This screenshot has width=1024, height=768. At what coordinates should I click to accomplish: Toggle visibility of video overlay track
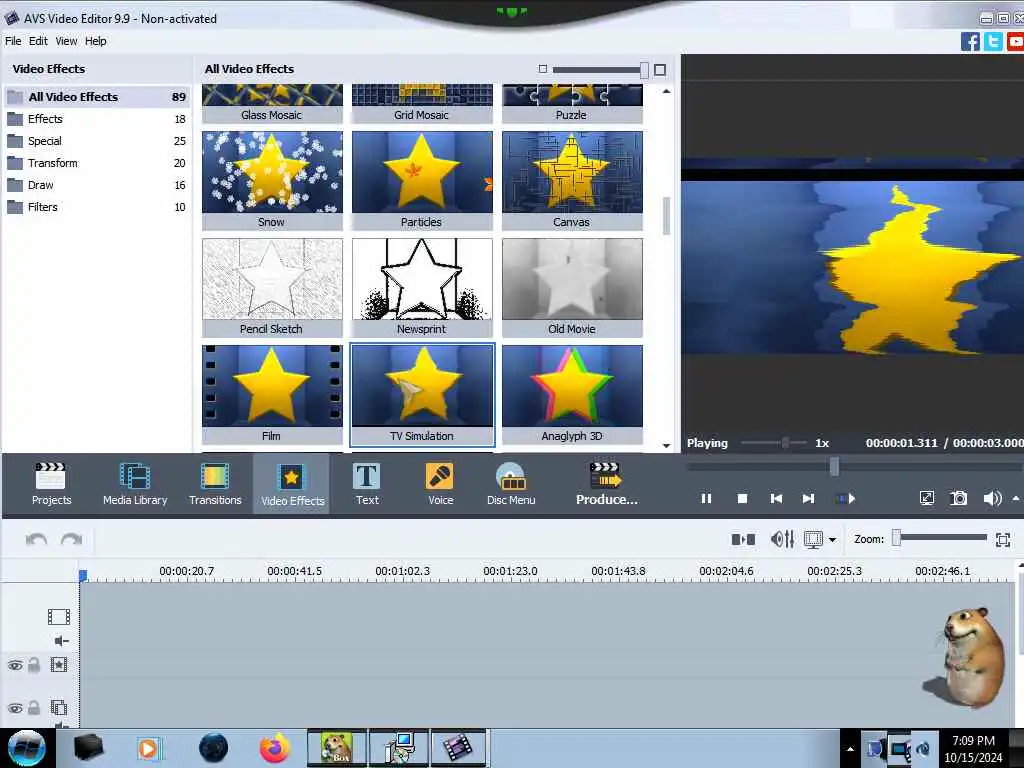(x=14, y=708)
